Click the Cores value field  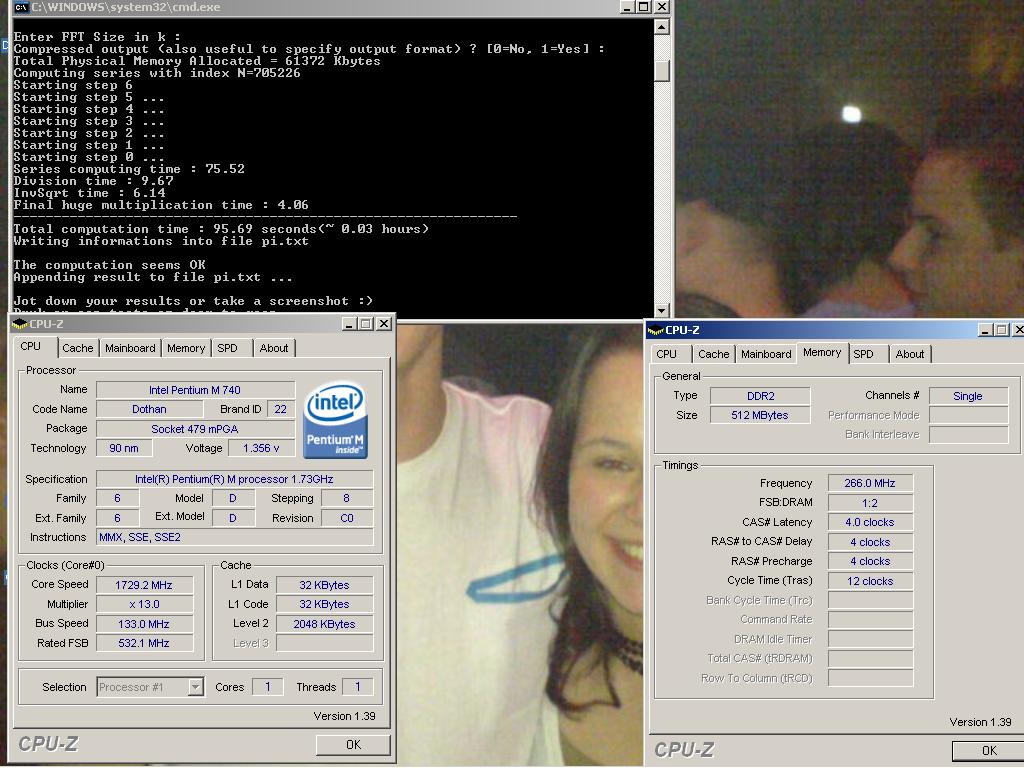coord(268,687)
